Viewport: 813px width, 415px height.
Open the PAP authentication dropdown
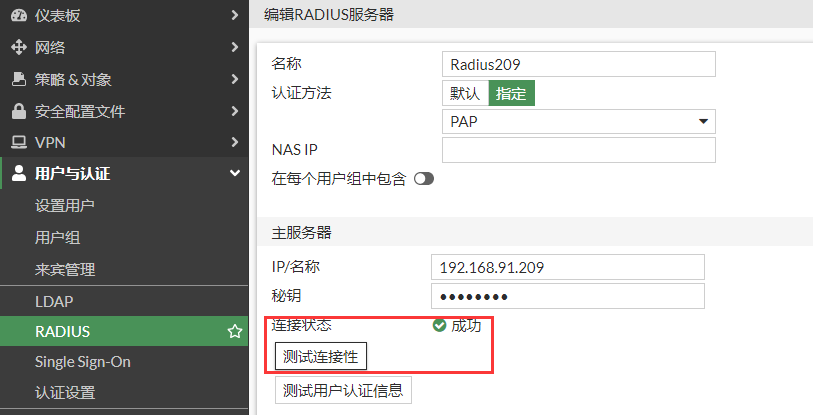click(578, 122)
